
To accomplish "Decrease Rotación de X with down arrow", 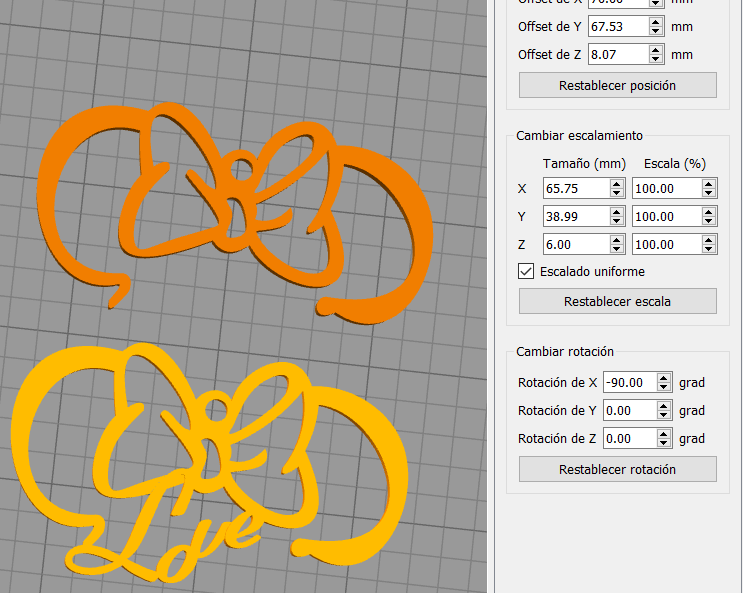I will [664, 387].
